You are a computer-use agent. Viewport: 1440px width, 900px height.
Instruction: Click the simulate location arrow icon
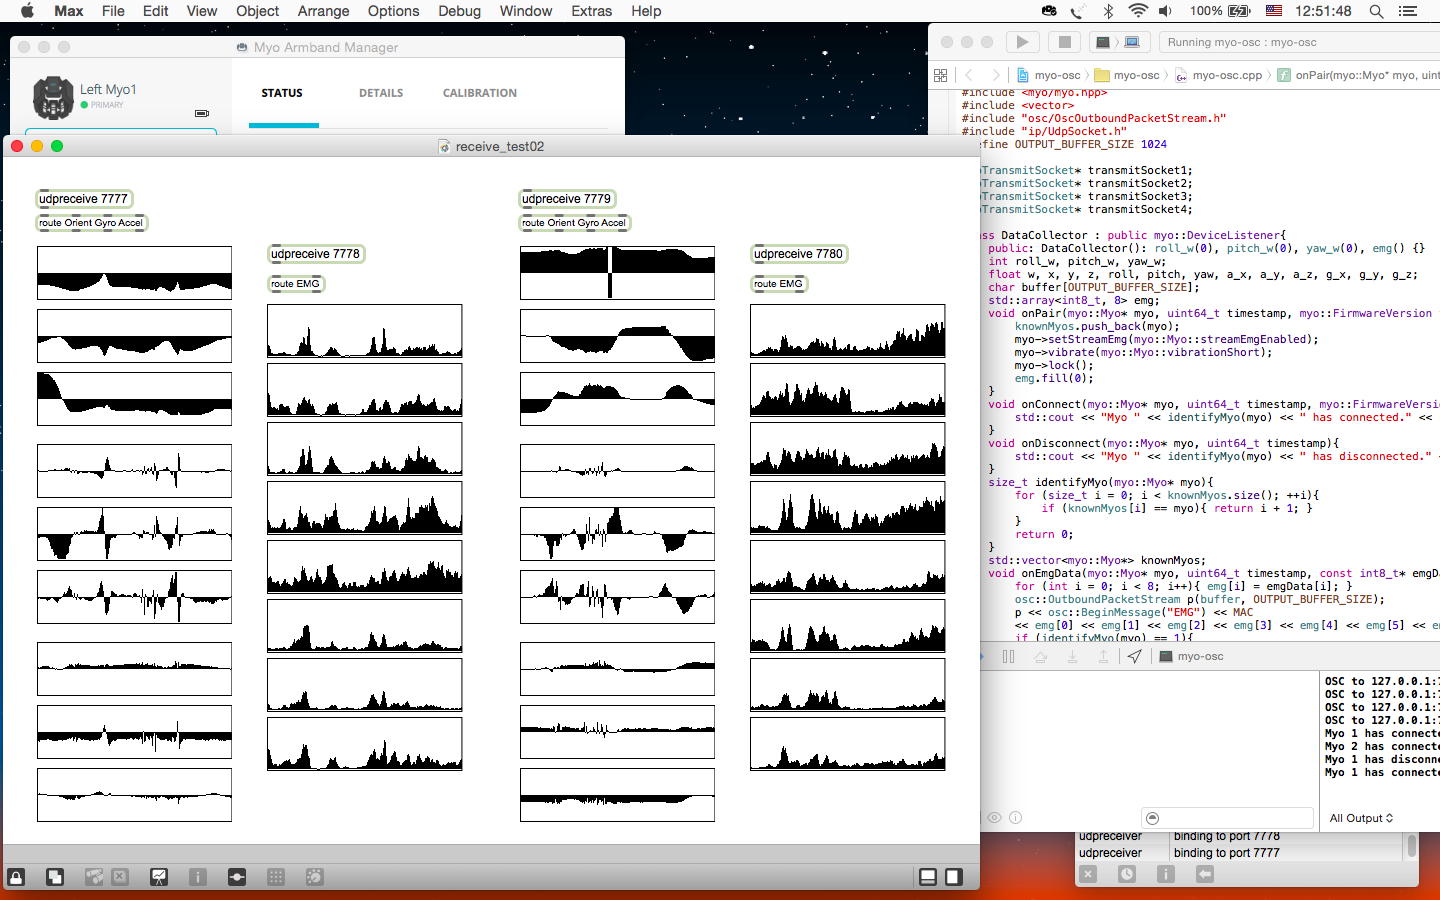tap(1134, 657)
